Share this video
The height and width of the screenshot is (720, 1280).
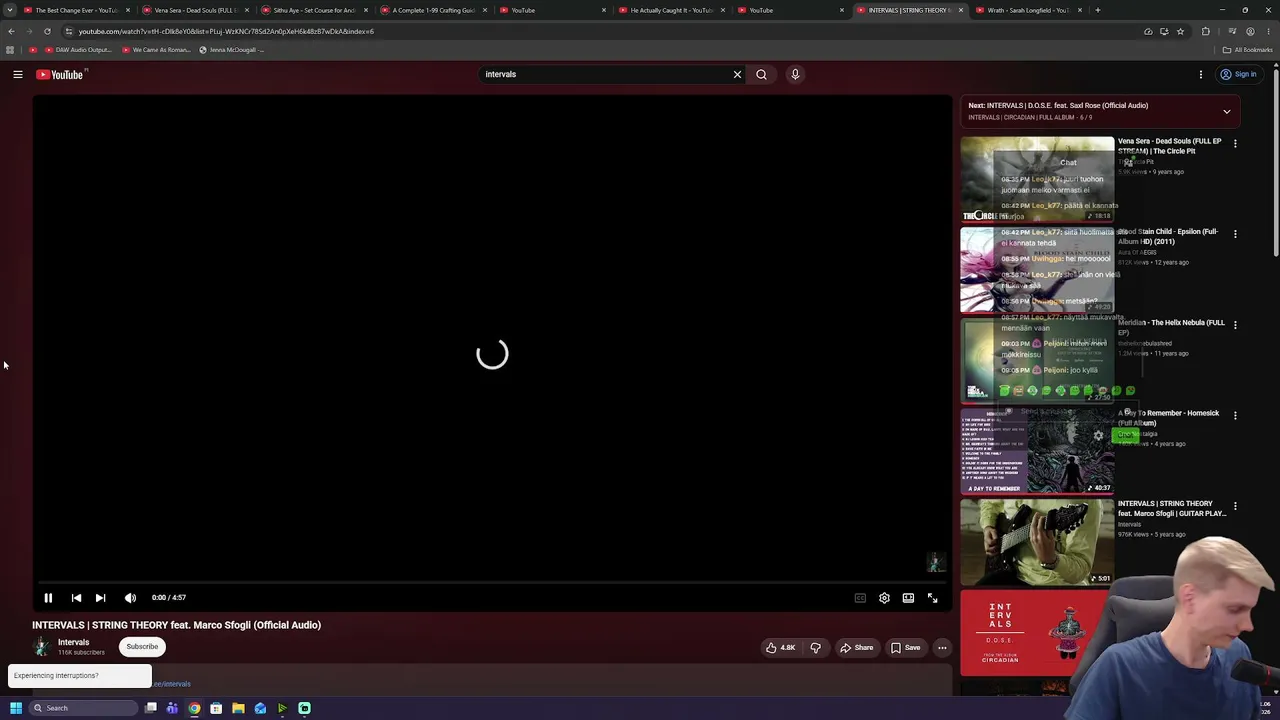[x=856, y=648]
